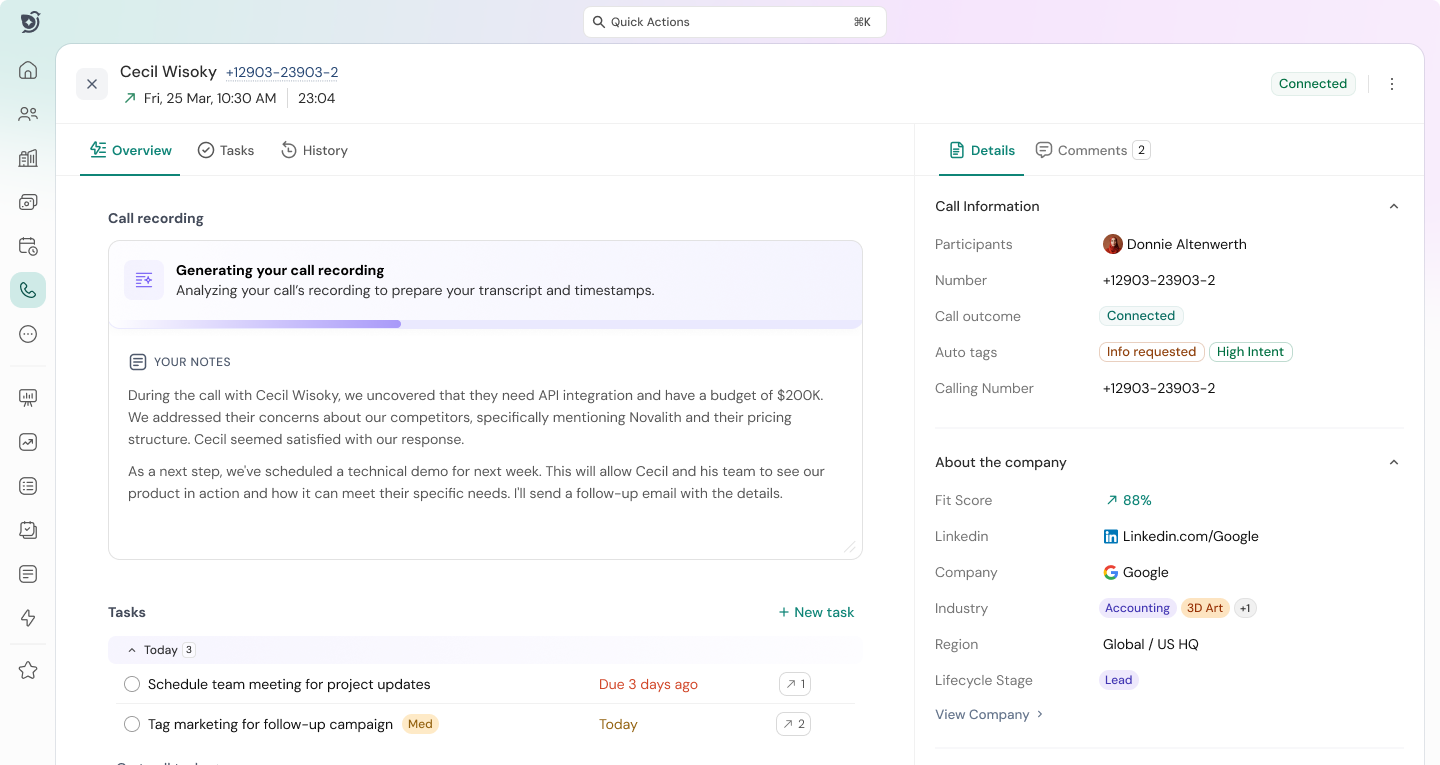The height and width of the screenshot is (765, 1440).
Task: Click the Google logo next to Company
Action: [x=1110, y=572]
